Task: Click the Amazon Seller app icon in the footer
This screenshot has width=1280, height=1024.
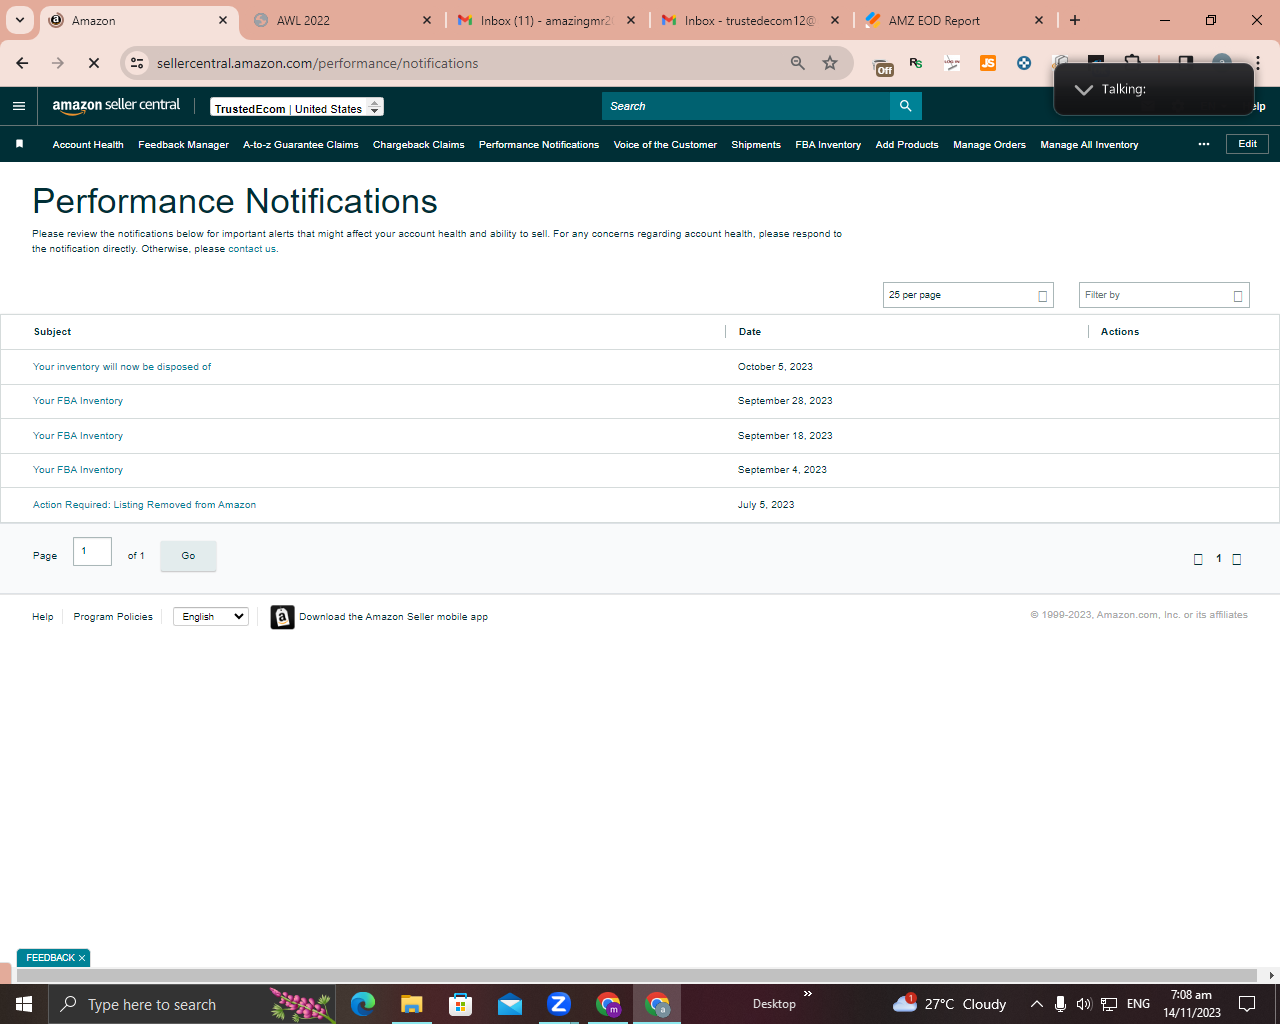Action: point(283,617)
